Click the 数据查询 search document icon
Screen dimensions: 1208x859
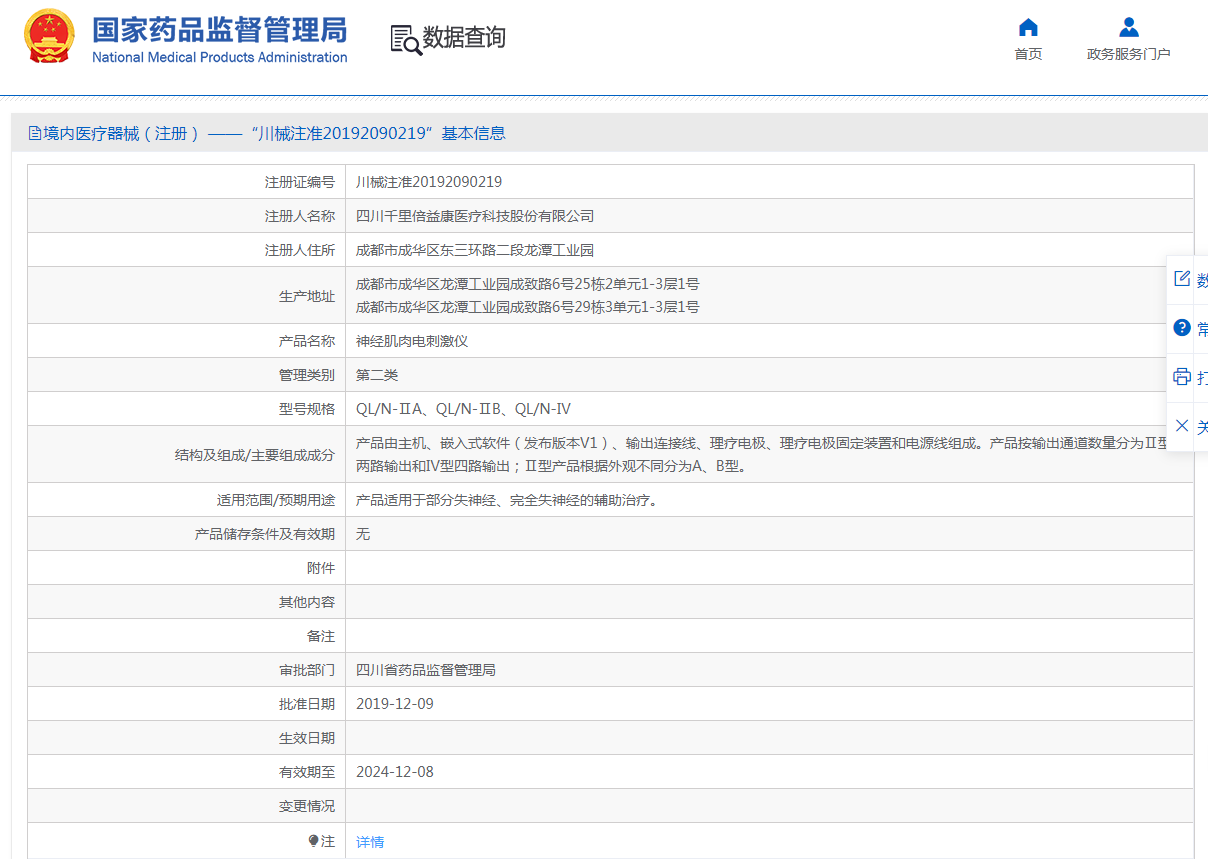point(405,39)
